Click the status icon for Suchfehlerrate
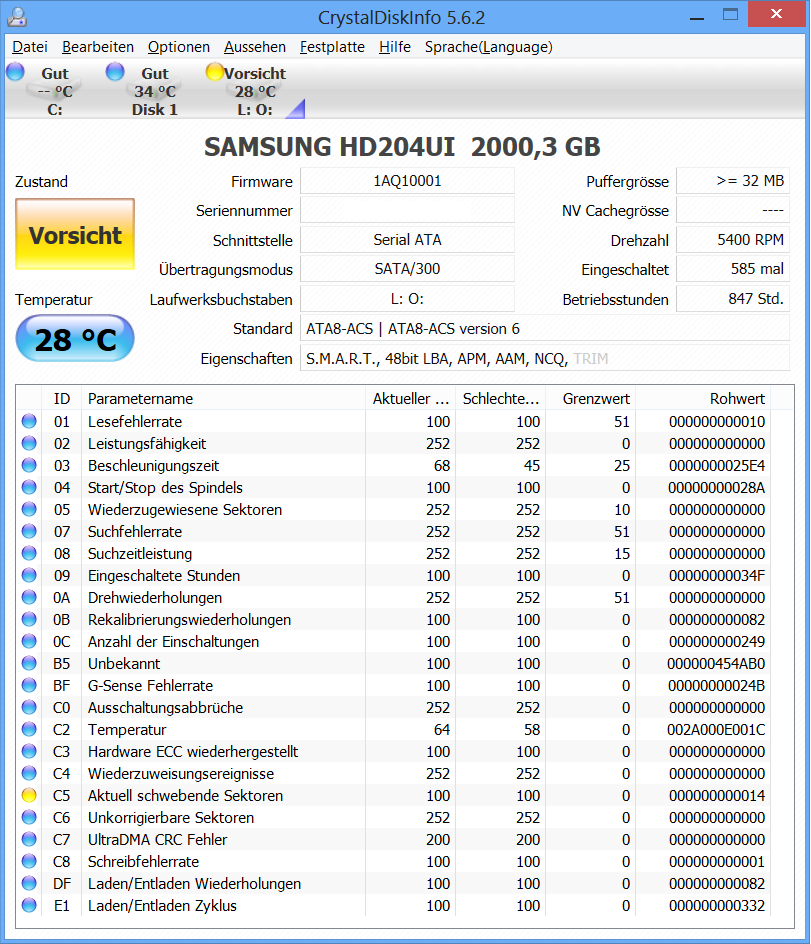The width and height of the screenshot is (811, 944). point(29,532)
